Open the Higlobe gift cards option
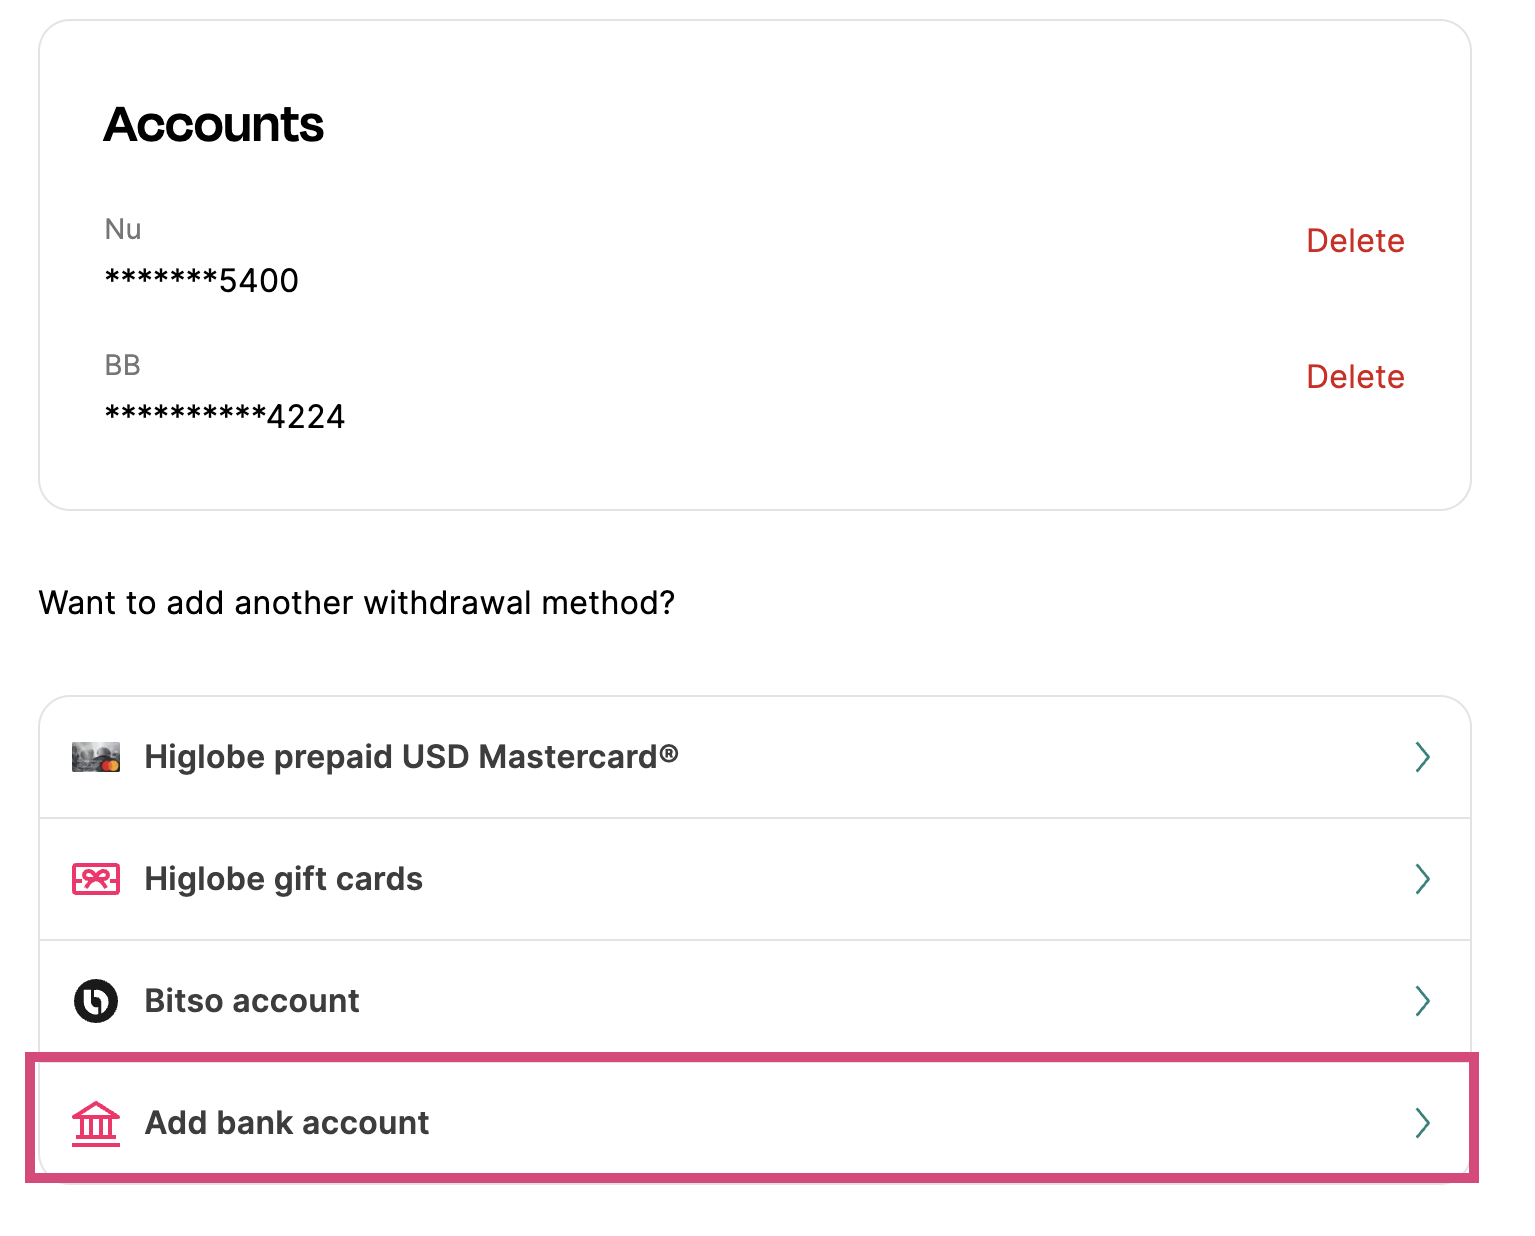The height and width of the screenshot is (1236, 1535). click(x=283, y=879)
